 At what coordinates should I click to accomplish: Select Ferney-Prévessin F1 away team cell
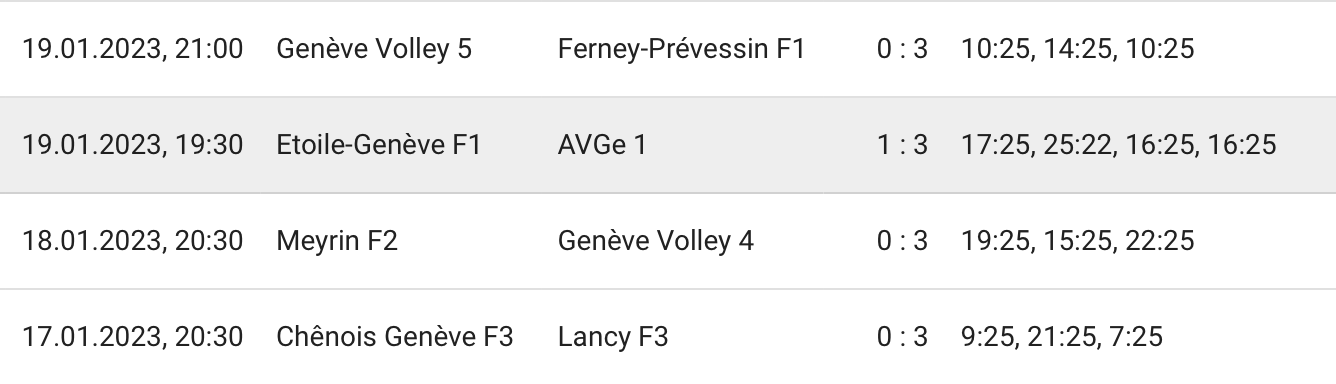click(681, 48)
